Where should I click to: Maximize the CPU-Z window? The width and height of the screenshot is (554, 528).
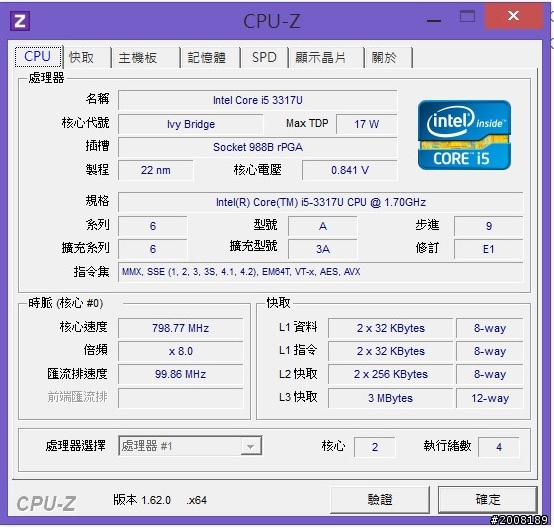pos(467,16)
